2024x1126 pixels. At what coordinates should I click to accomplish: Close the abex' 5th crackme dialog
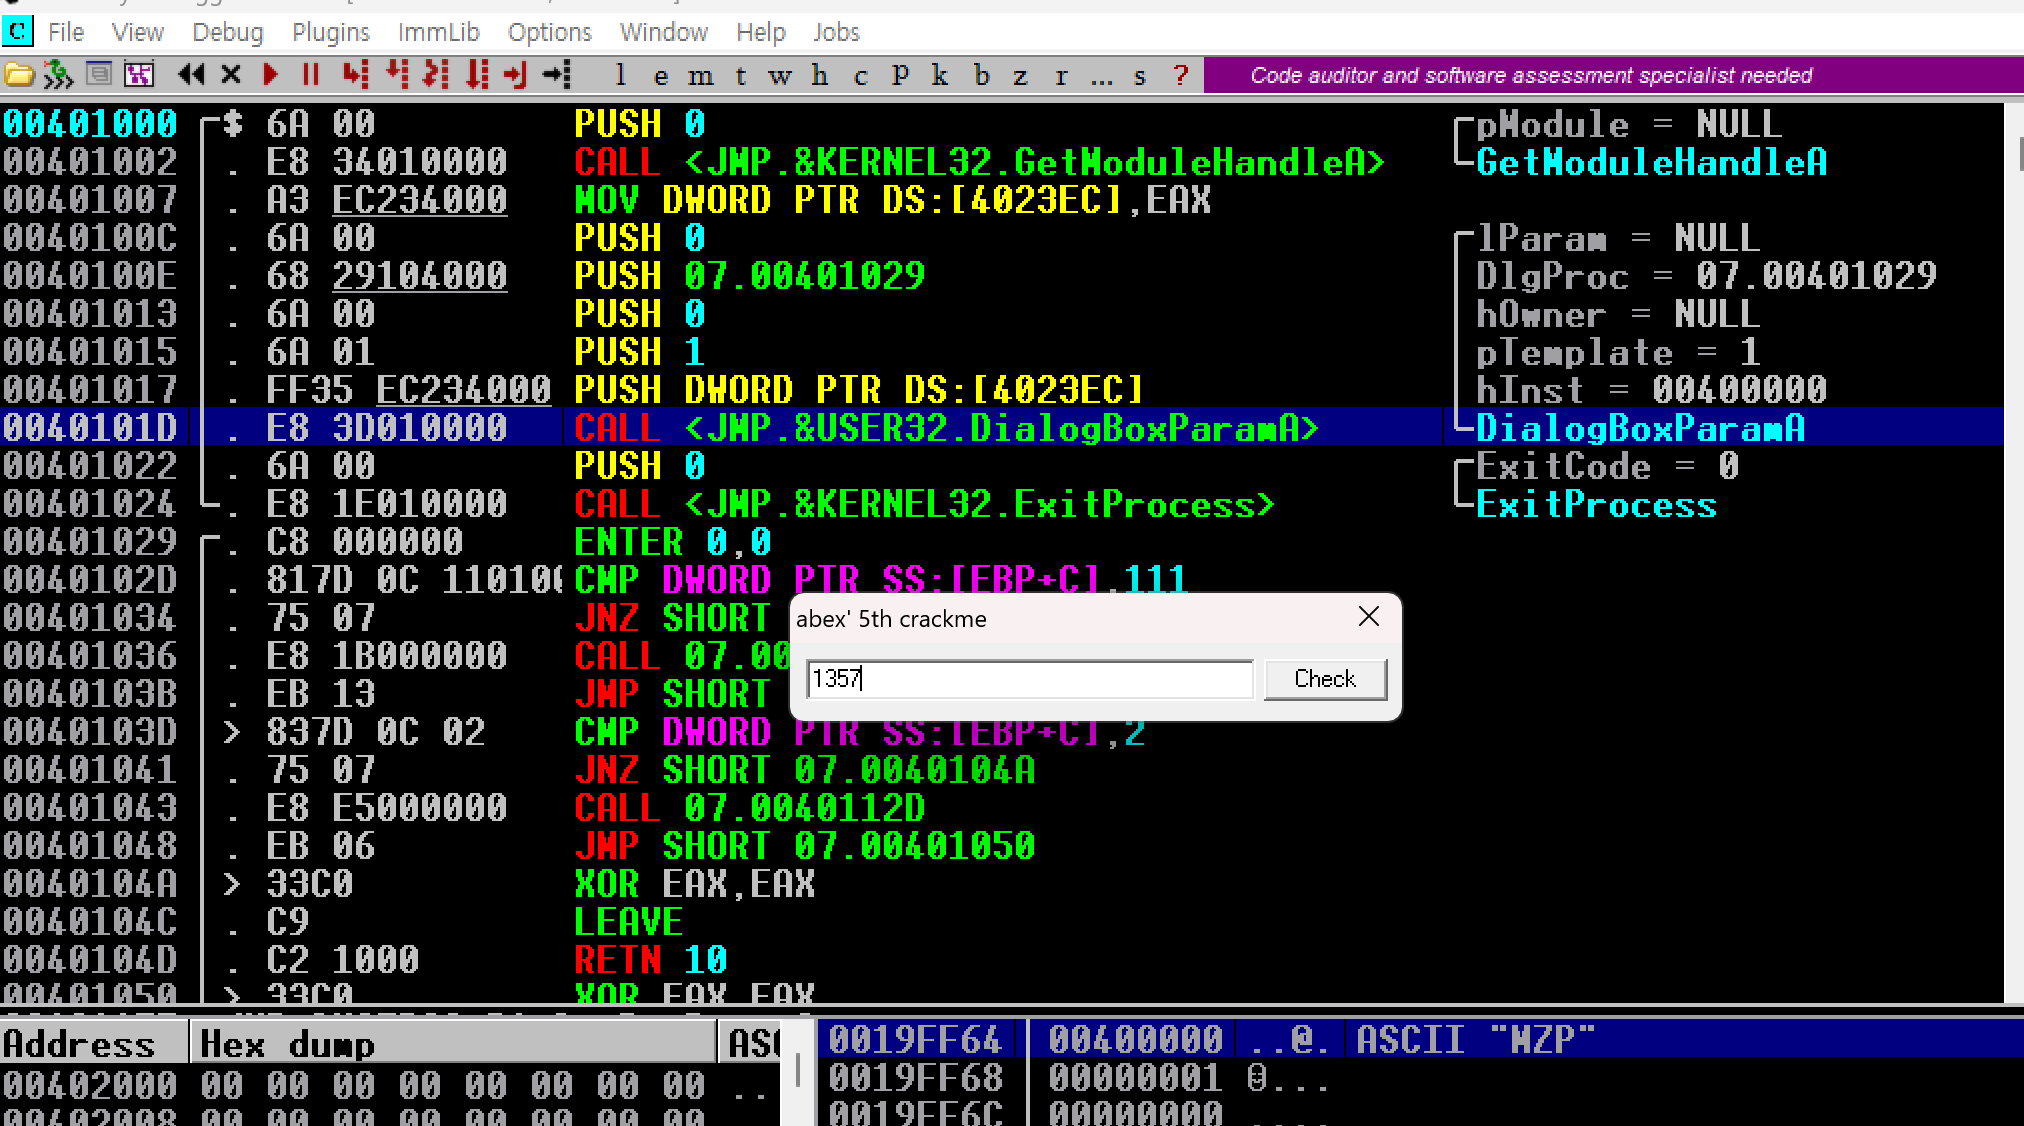pos(1368,617)
